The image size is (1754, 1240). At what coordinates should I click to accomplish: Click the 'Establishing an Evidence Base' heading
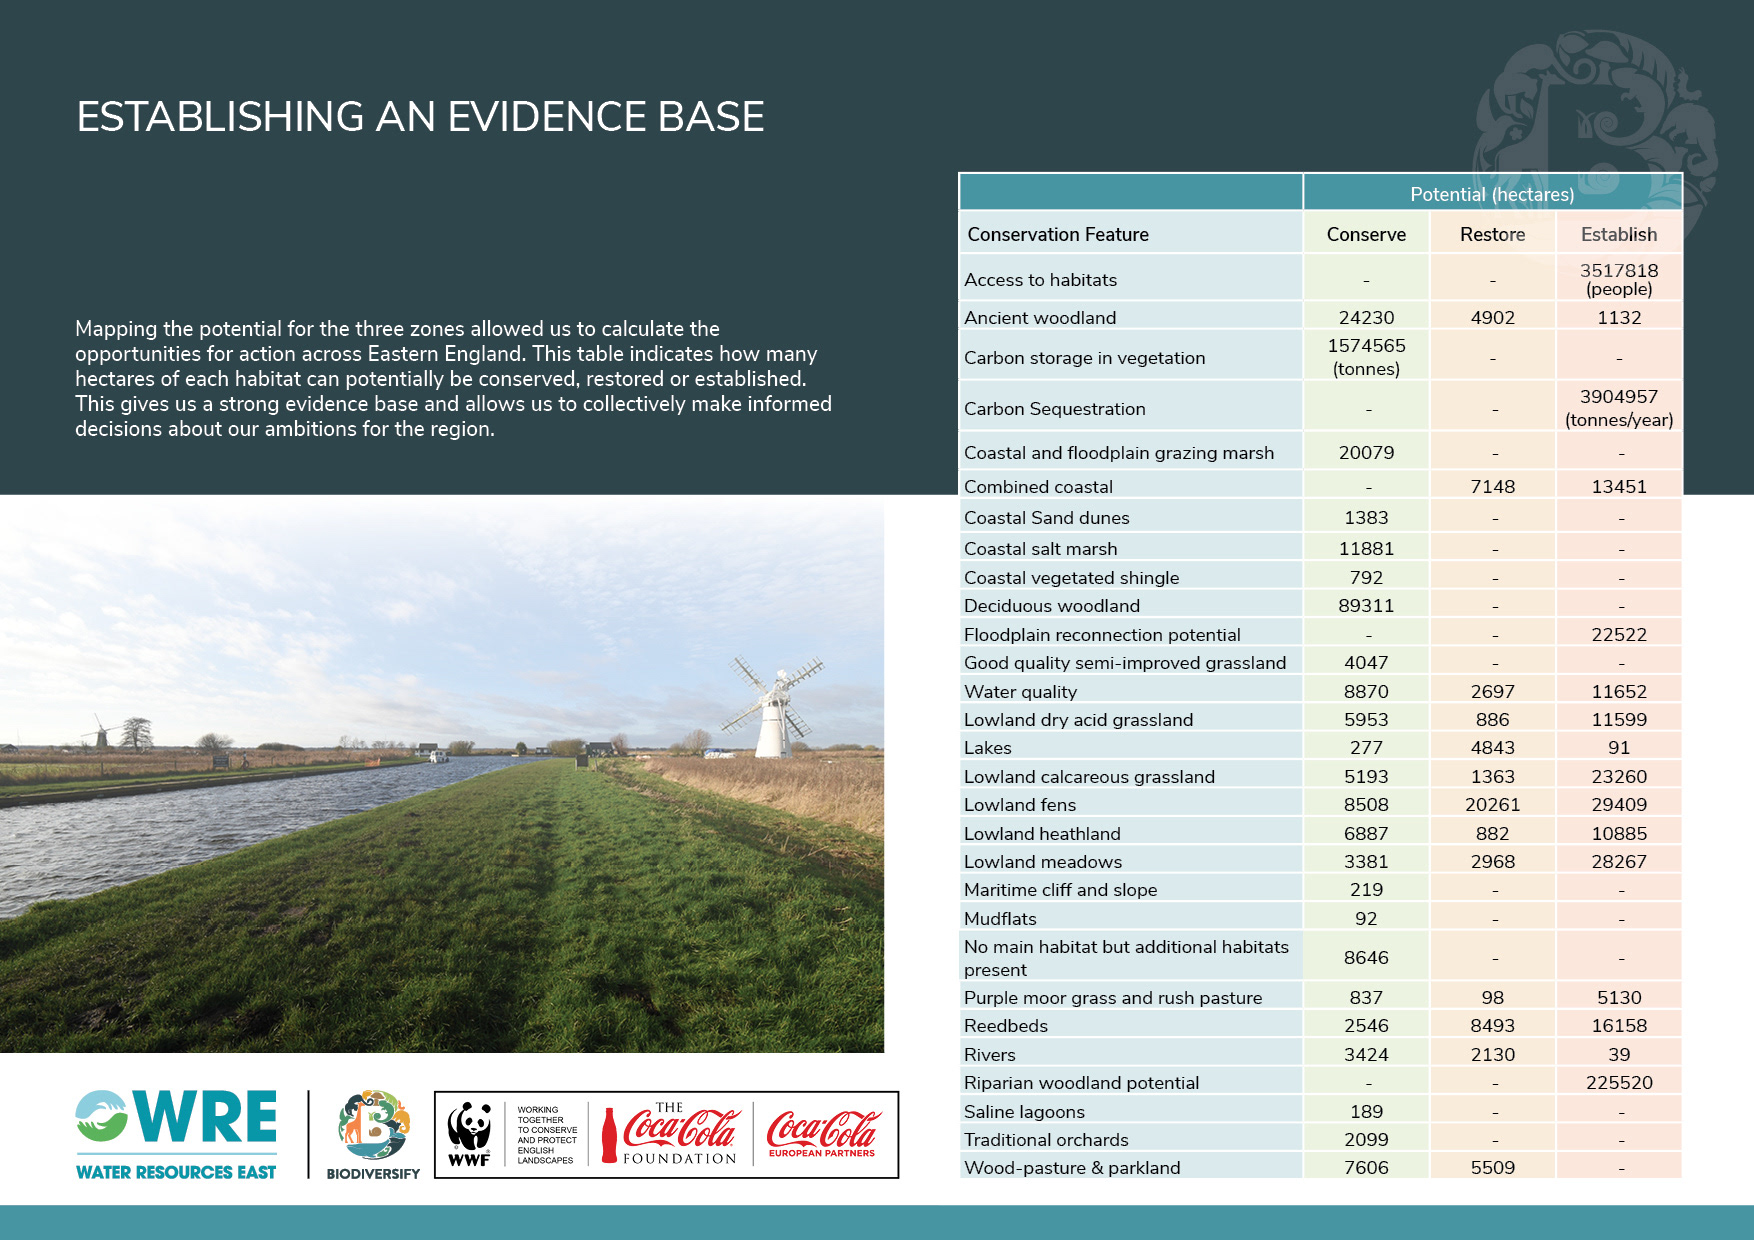pos(420,117)
